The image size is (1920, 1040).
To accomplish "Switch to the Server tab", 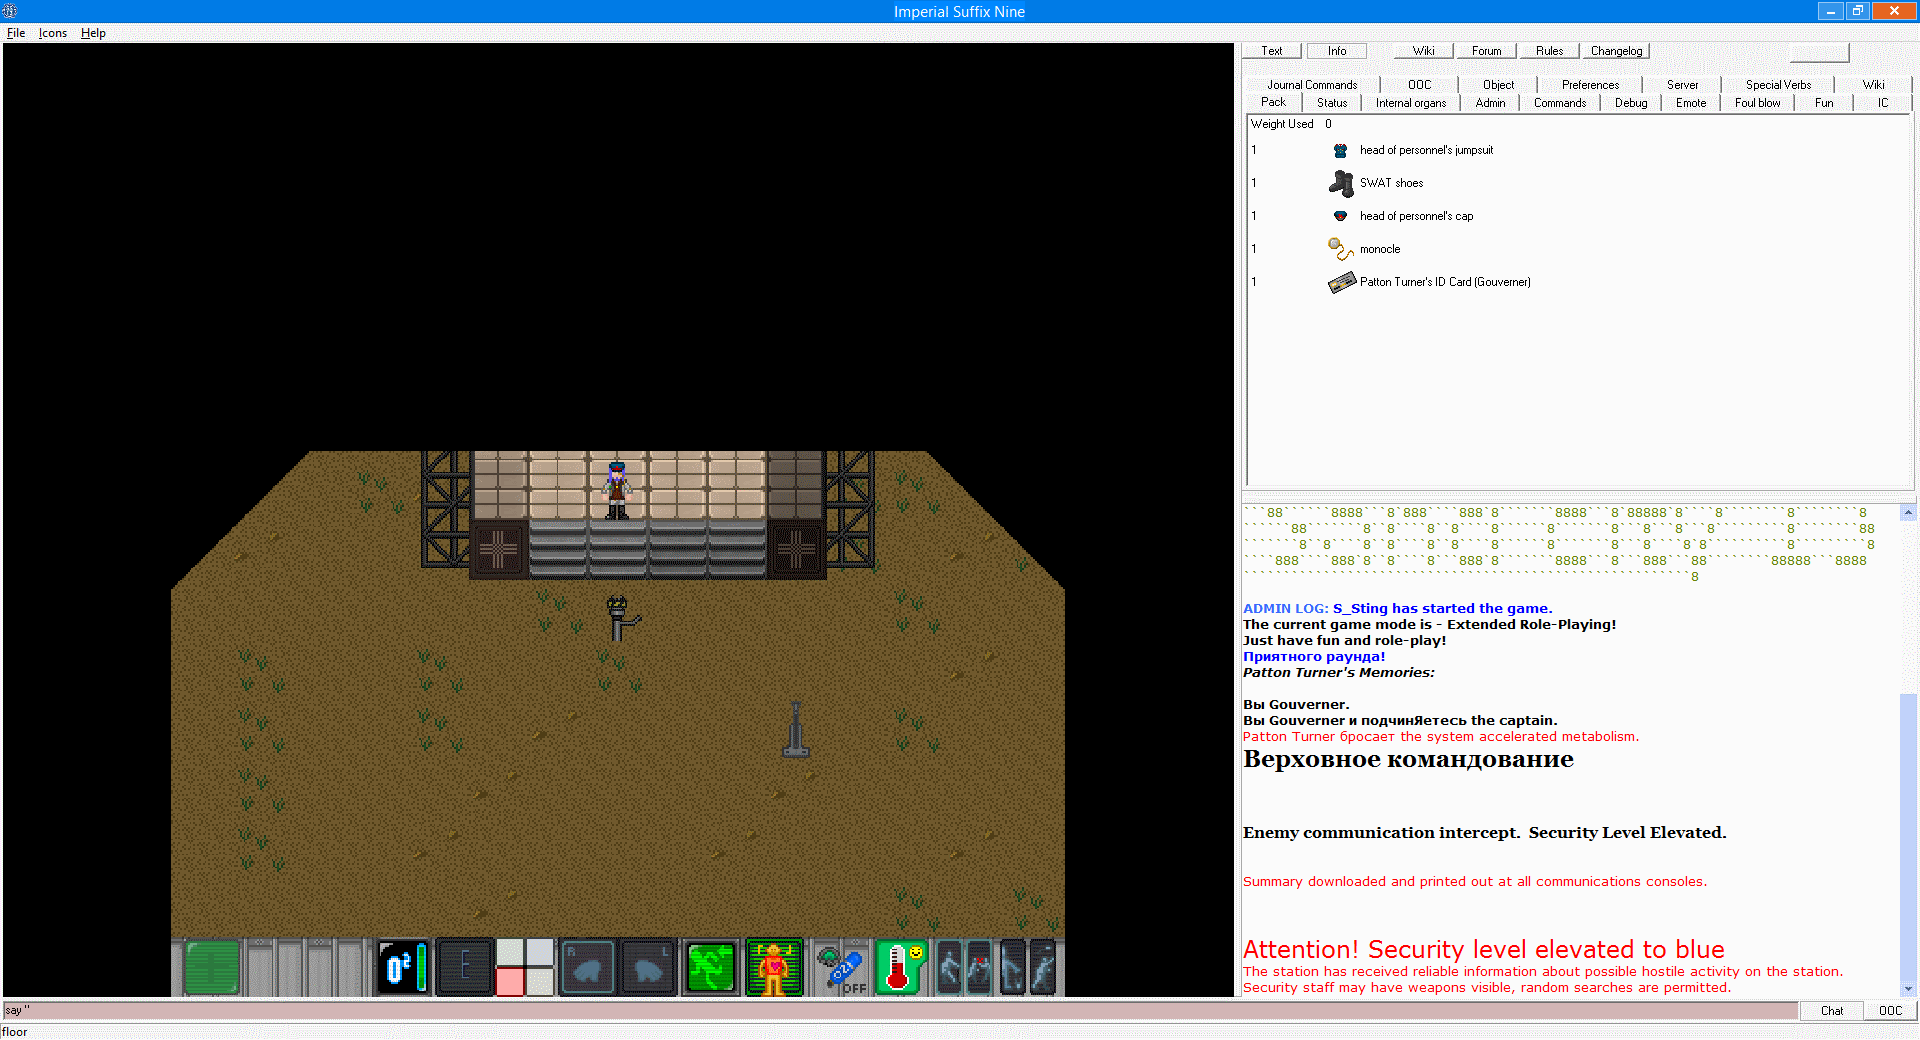I will point(1682,85).
